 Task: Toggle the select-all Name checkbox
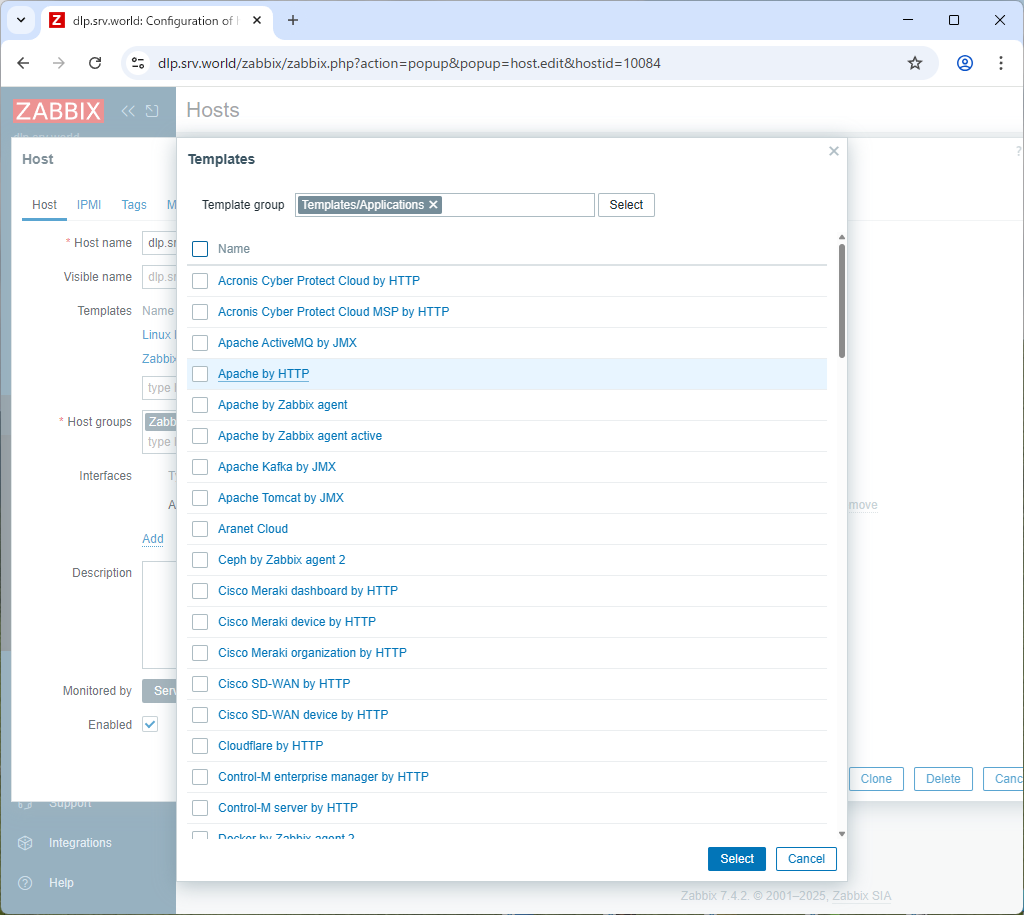200,249
